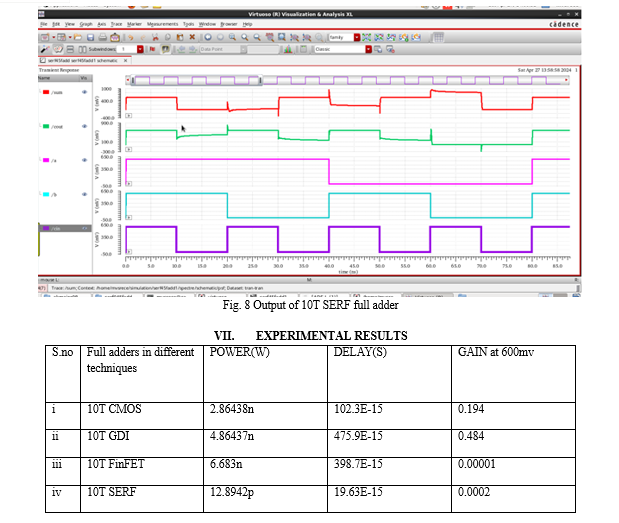
Task: Open the File menu
Action: [43, 24]
